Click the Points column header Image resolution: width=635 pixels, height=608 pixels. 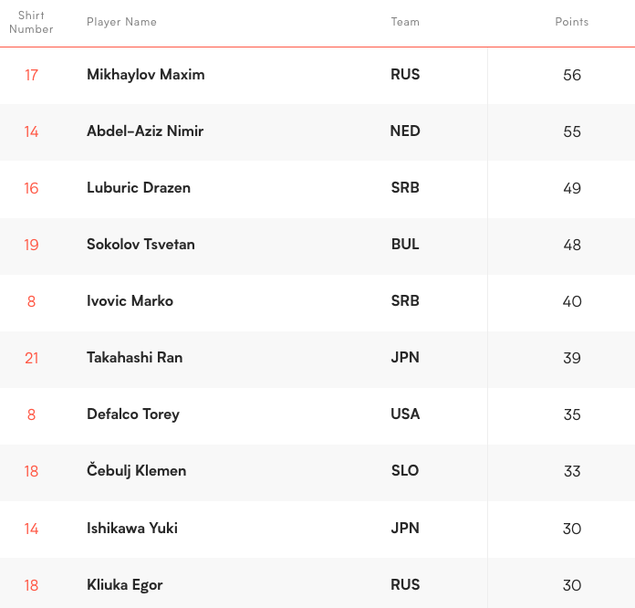tap(572, 22)
